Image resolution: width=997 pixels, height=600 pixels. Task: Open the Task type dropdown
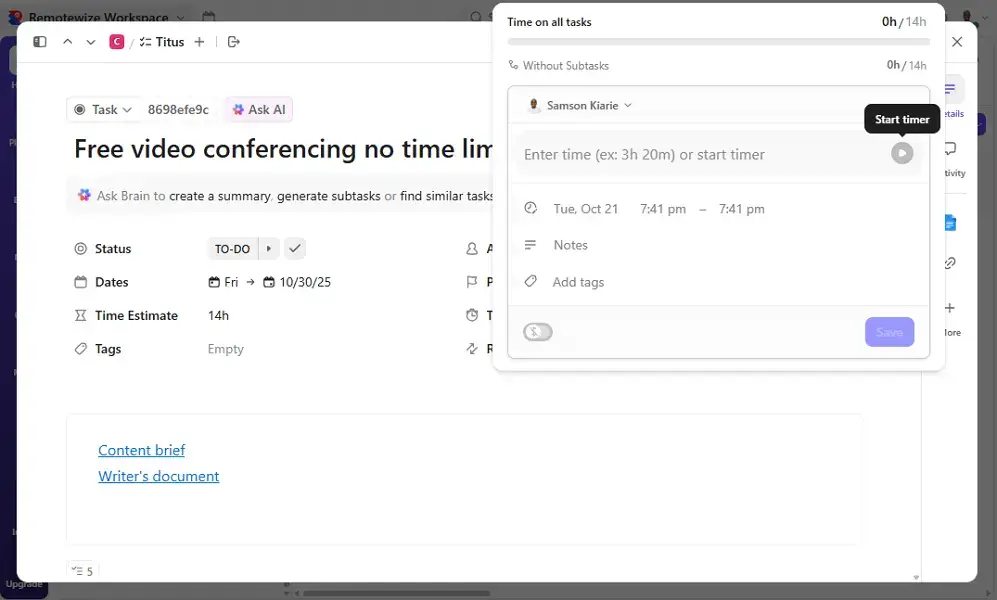[x=103, y=110]
